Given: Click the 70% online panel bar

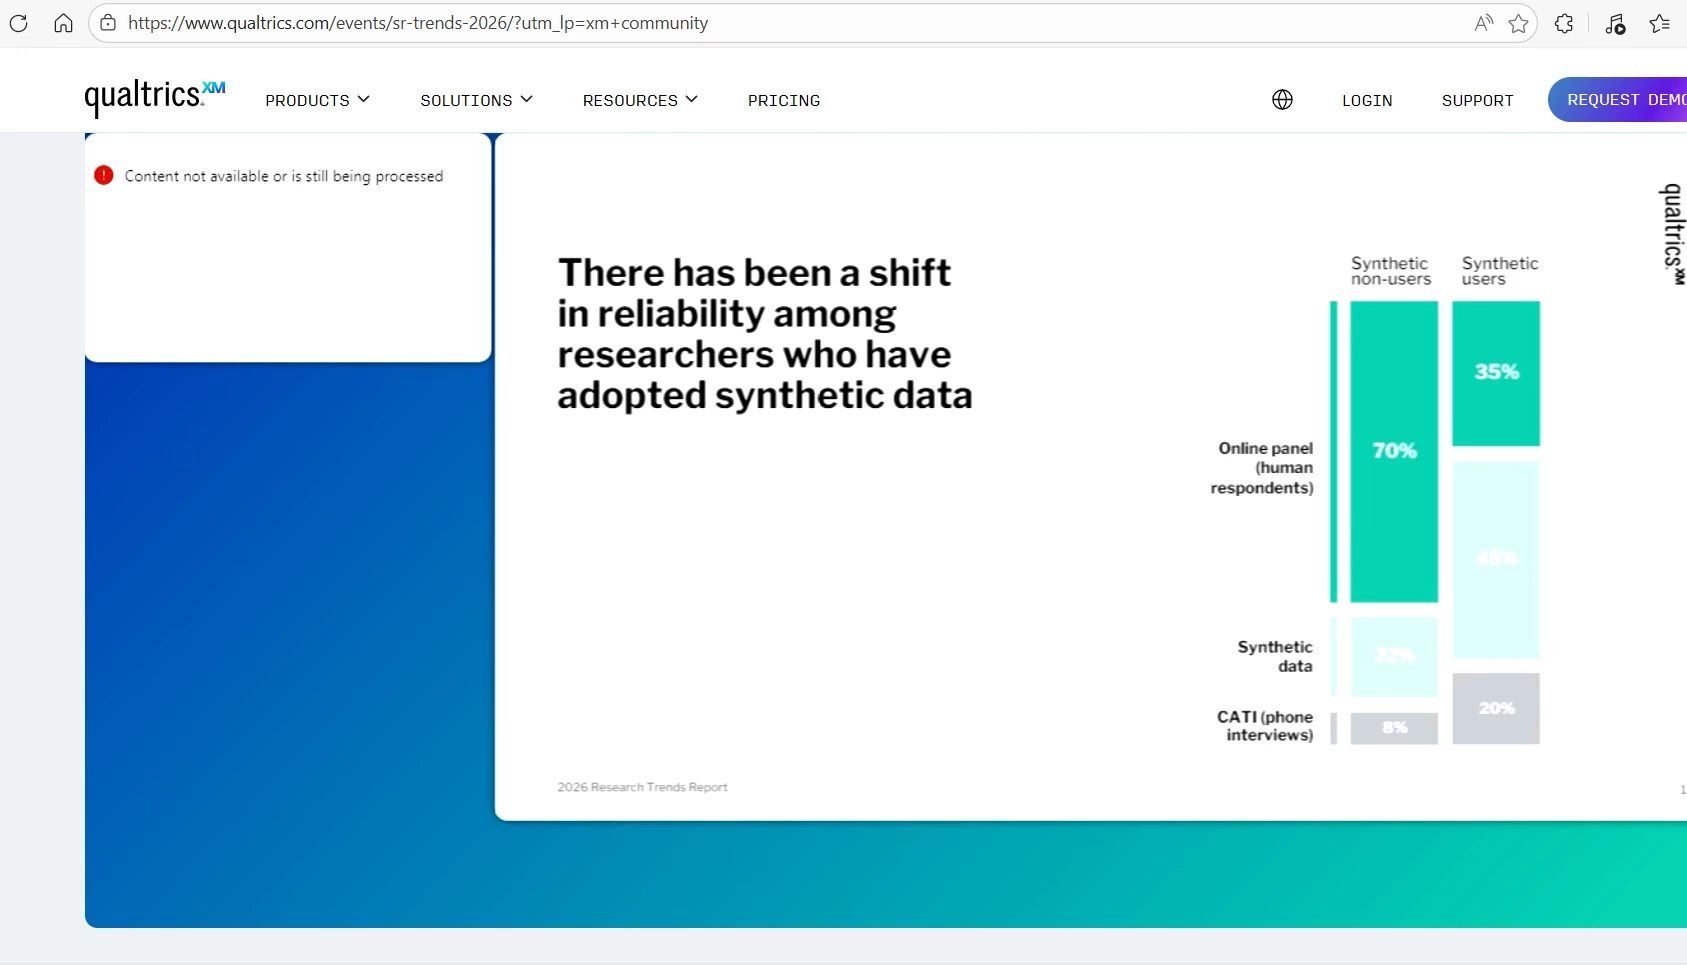Looking at the screenshot, I should (x=1394, y=451).
